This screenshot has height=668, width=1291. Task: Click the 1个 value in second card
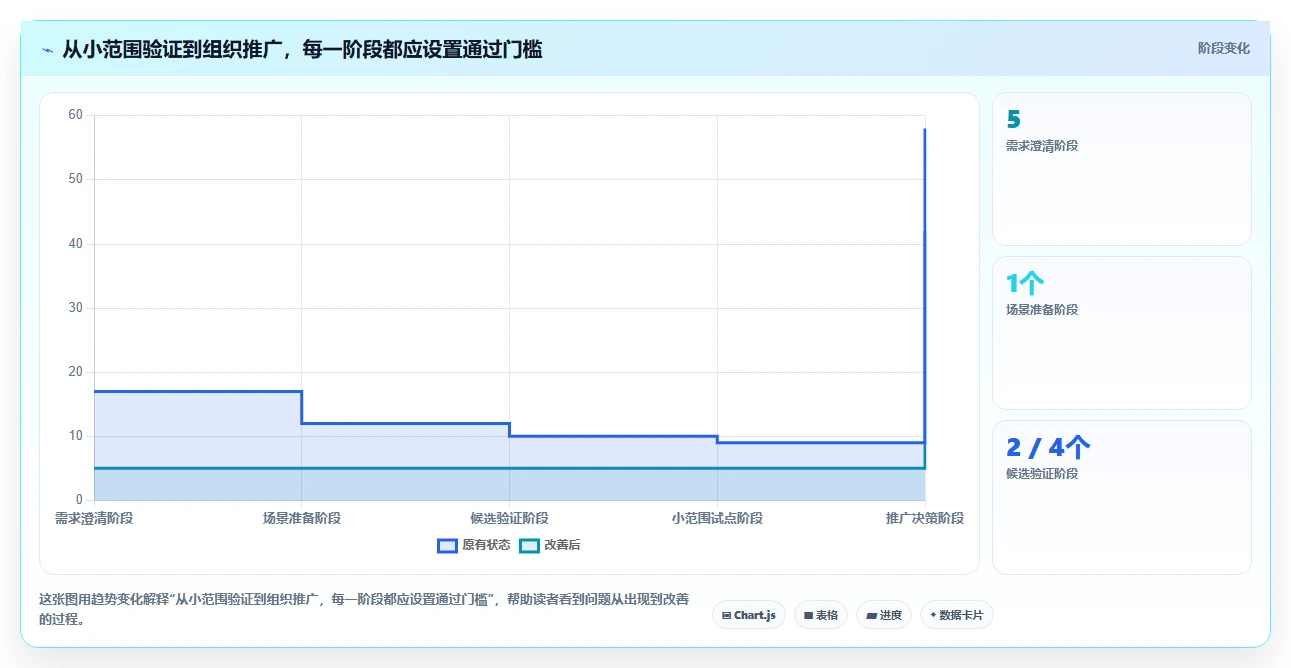click(x=1025, y=283)
